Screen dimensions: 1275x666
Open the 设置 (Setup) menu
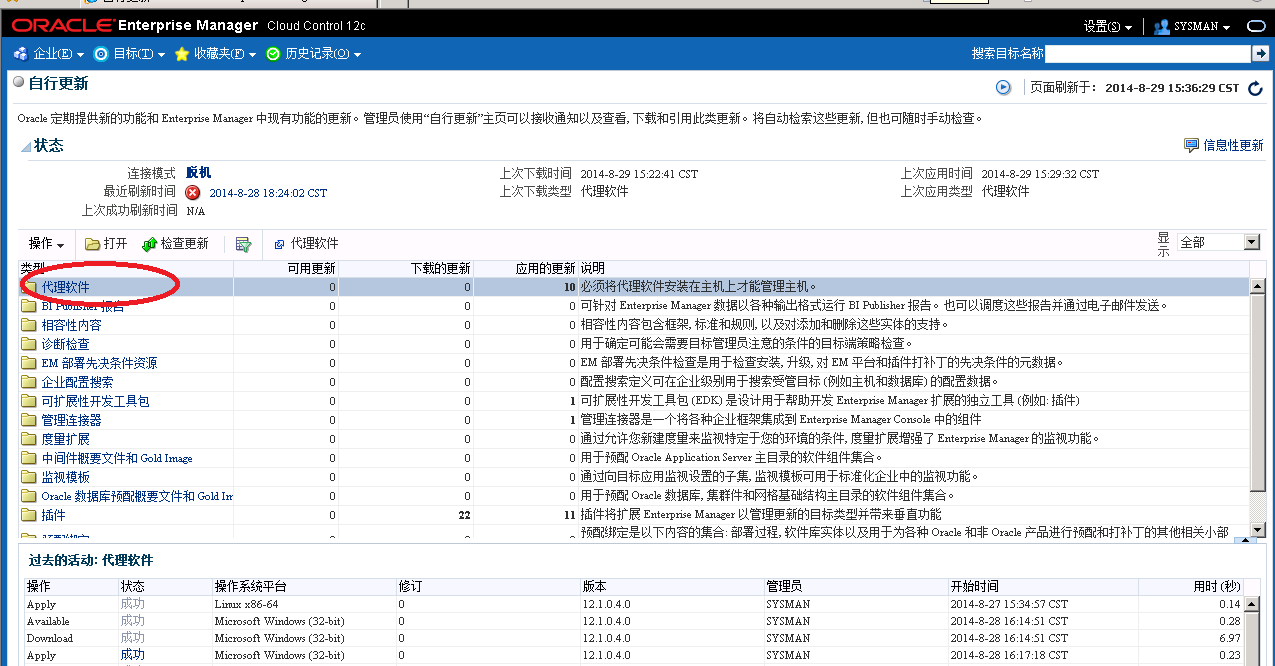pyautogui.click(x=1108, y=27)
